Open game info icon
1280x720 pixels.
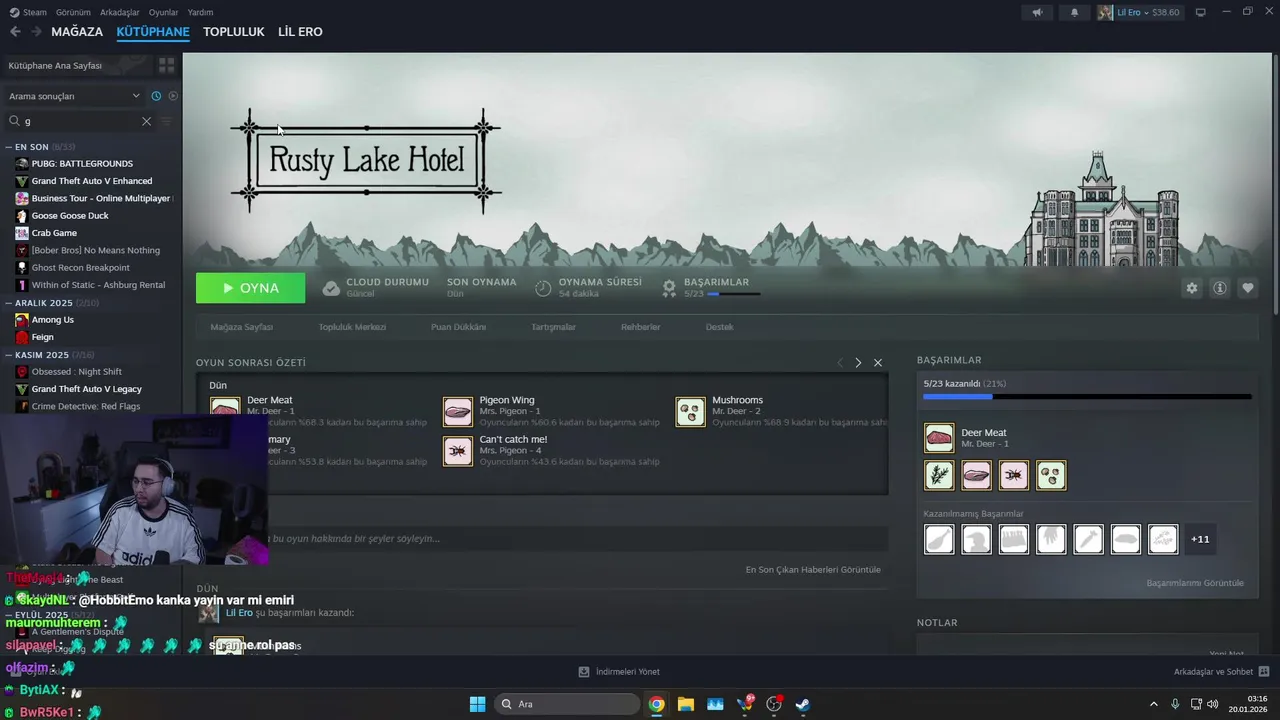coord(1219,288)
